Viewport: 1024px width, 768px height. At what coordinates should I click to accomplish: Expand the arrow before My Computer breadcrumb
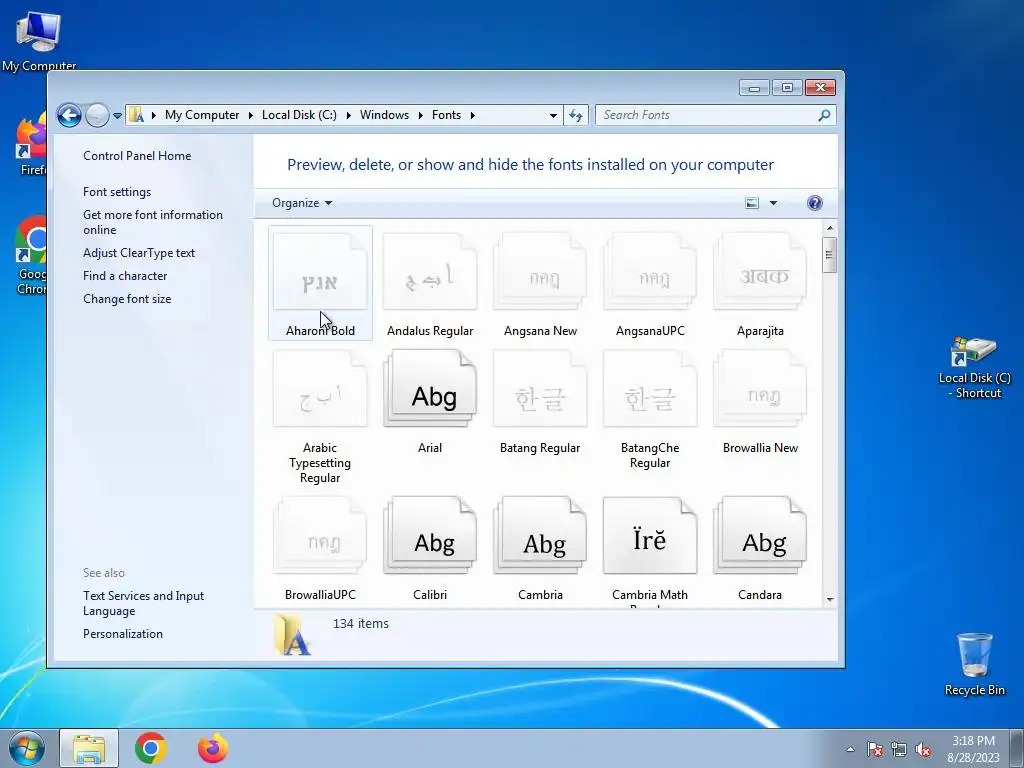click(x=153, y=115)
